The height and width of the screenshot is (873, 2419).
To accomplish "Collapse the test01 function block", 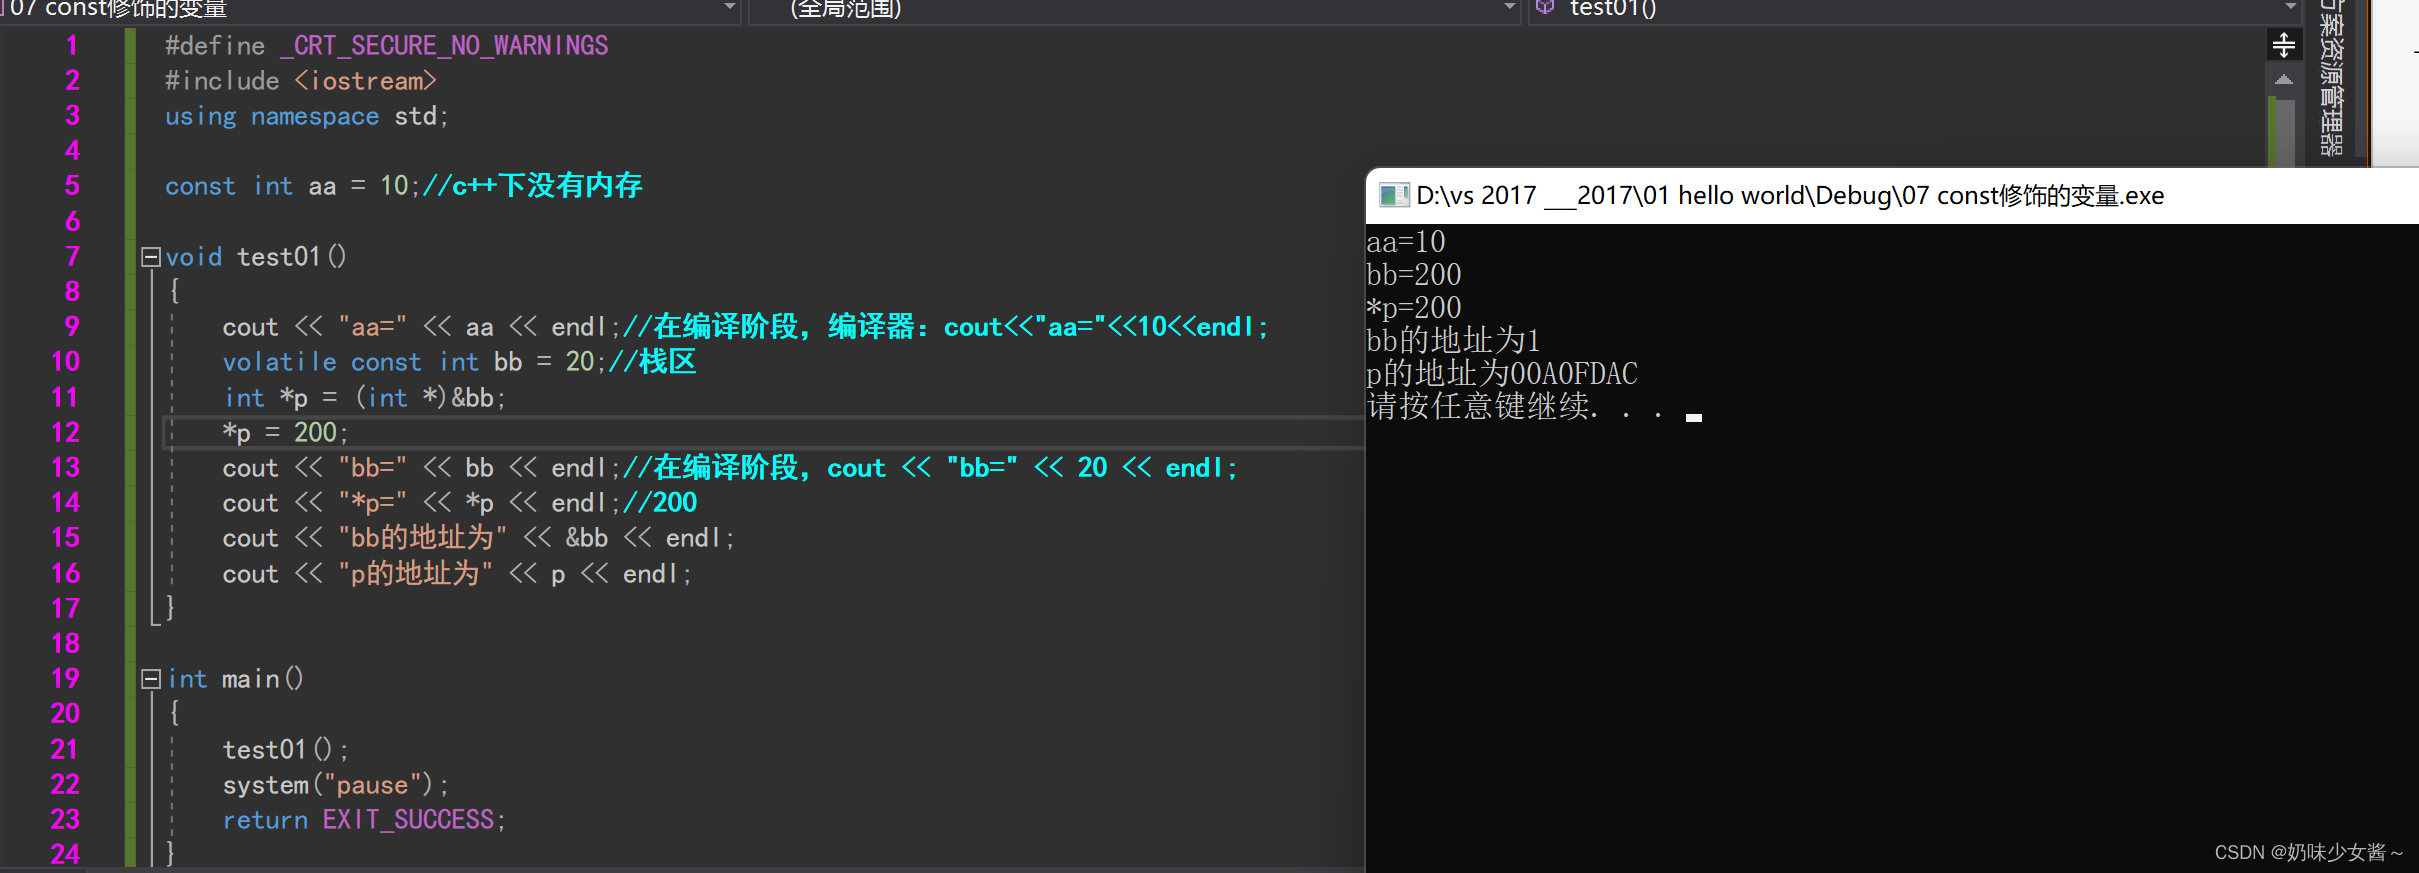I will 151,257.
